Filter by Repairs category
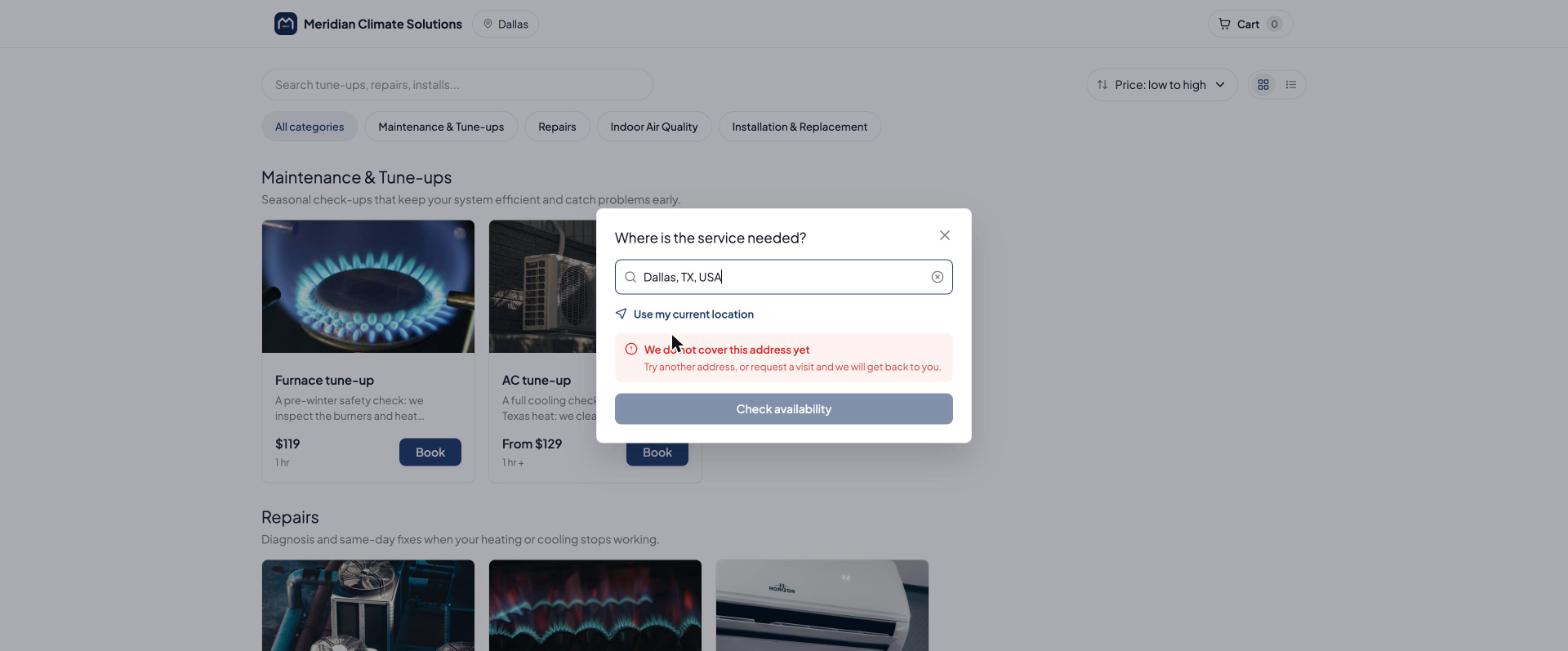This screenshot has width=1568, height=651. 557,127
